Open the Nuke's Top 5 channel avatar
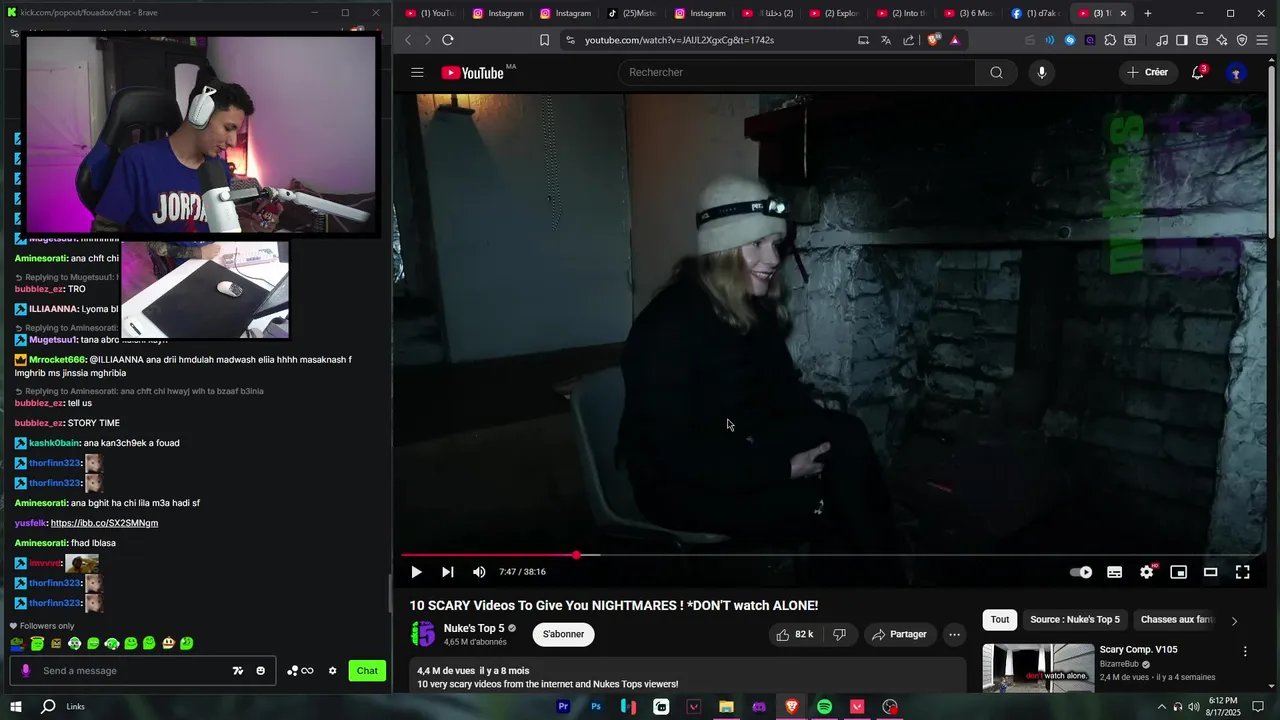 point(423,634)
